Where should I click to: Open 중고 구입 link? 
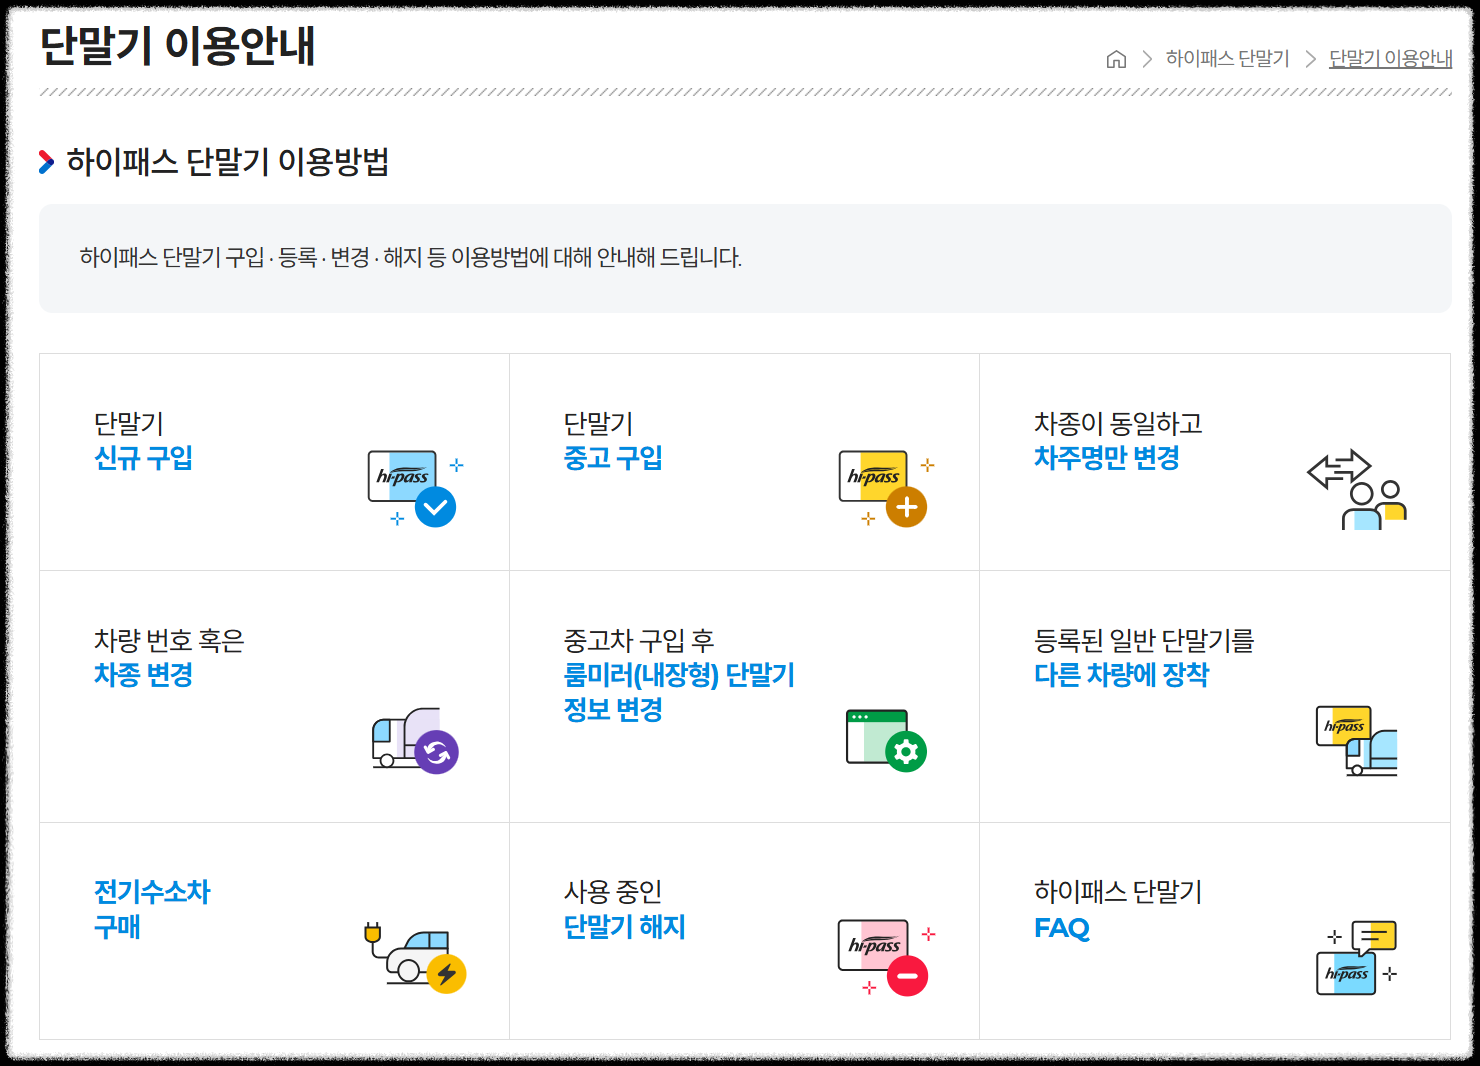pyautogui.click(x=613, y=458)
